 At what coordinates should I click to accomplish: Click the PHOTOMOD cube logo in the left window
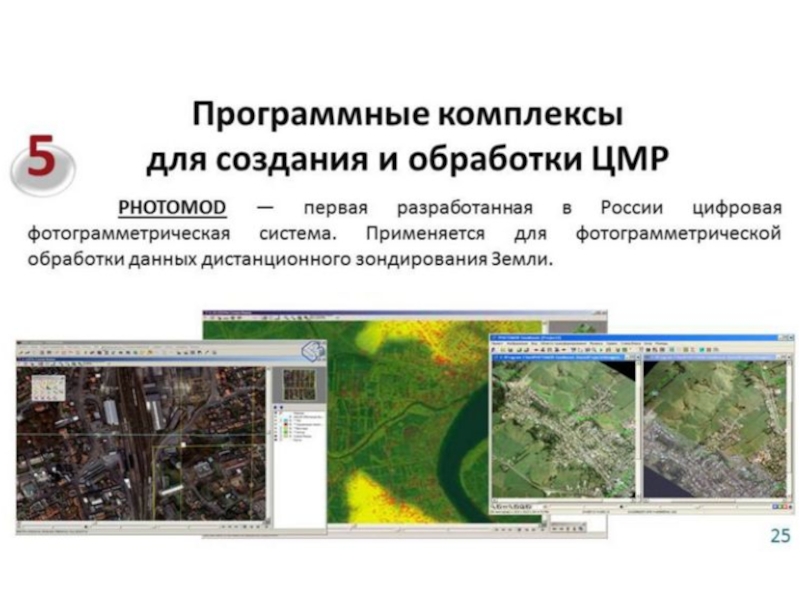313,351
